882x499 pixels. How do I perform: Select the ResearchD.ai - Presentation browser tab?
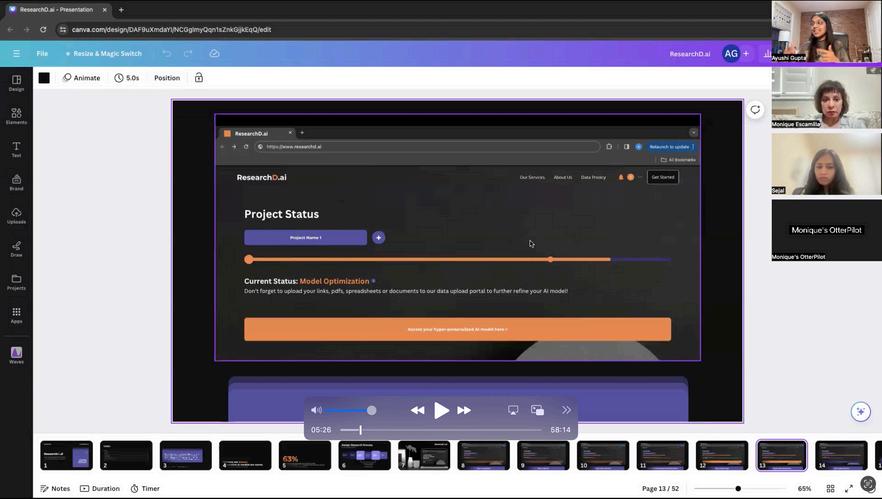tap(56, 10)
